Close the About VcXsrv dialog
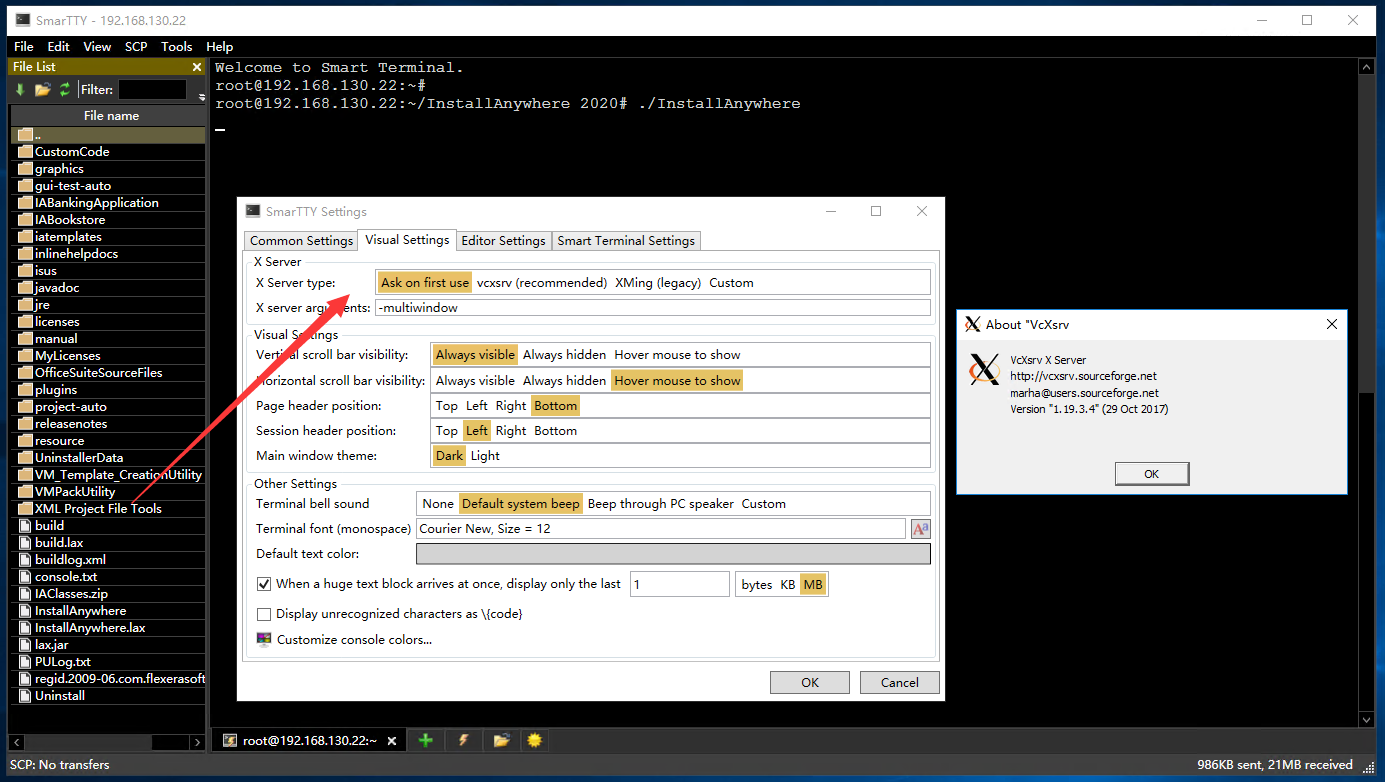This screenshot has width=1385, height=782. [1331, 324]
